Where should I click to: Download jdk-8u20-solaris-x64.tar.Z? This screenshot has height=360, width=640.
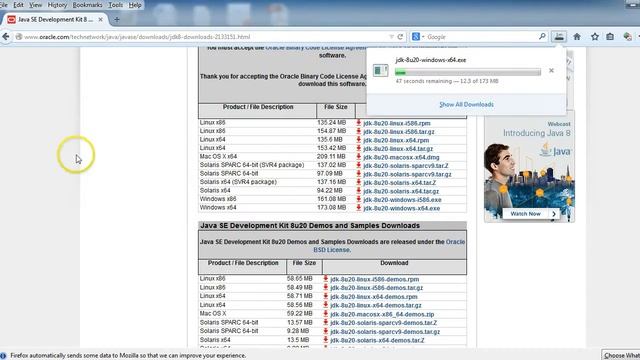coord(400,183)
